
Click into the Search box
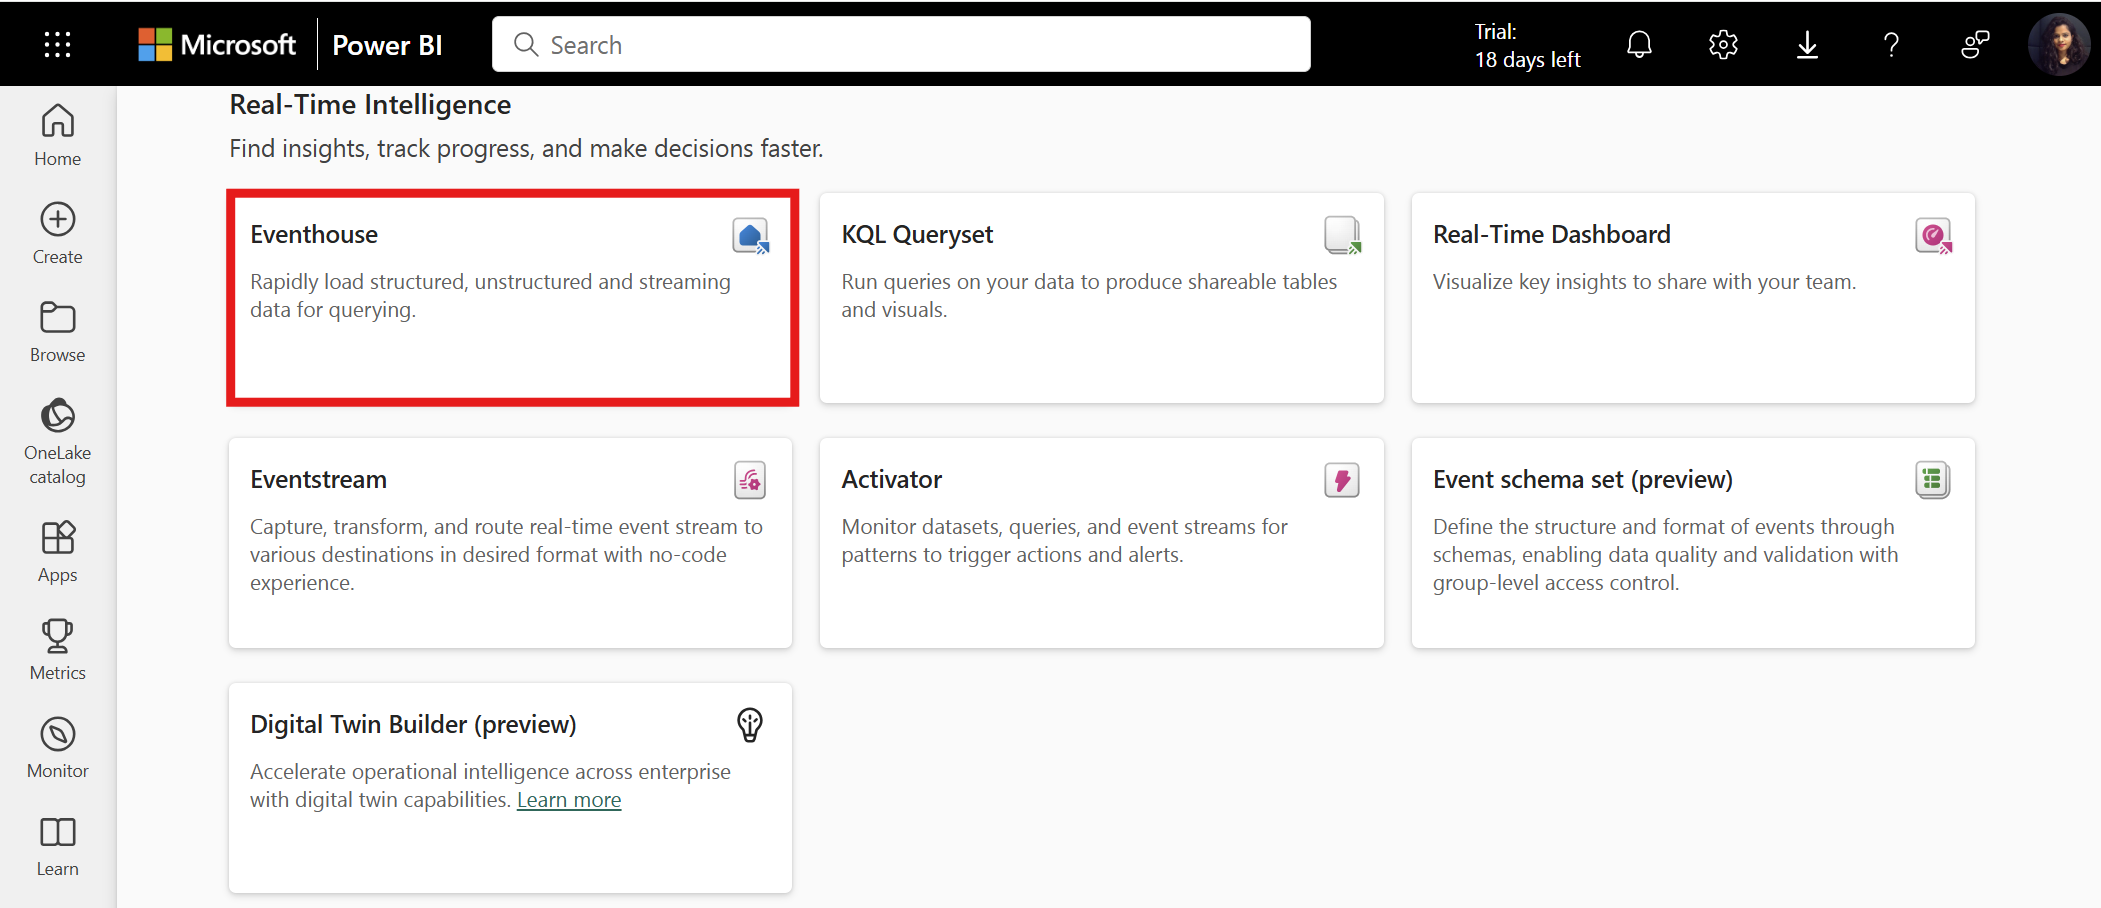(x=900, y=45)
